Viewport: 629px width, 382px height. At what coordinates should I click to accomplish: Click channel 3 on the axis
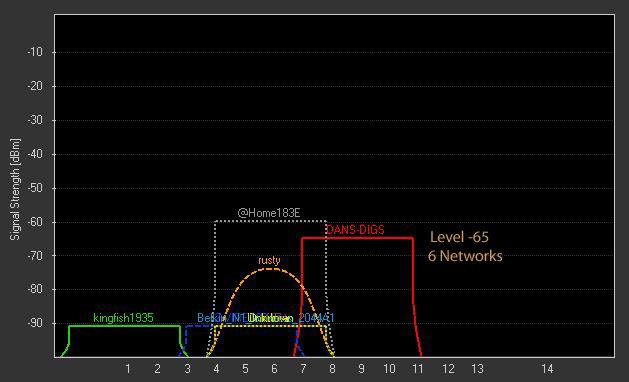click(187, 368)
